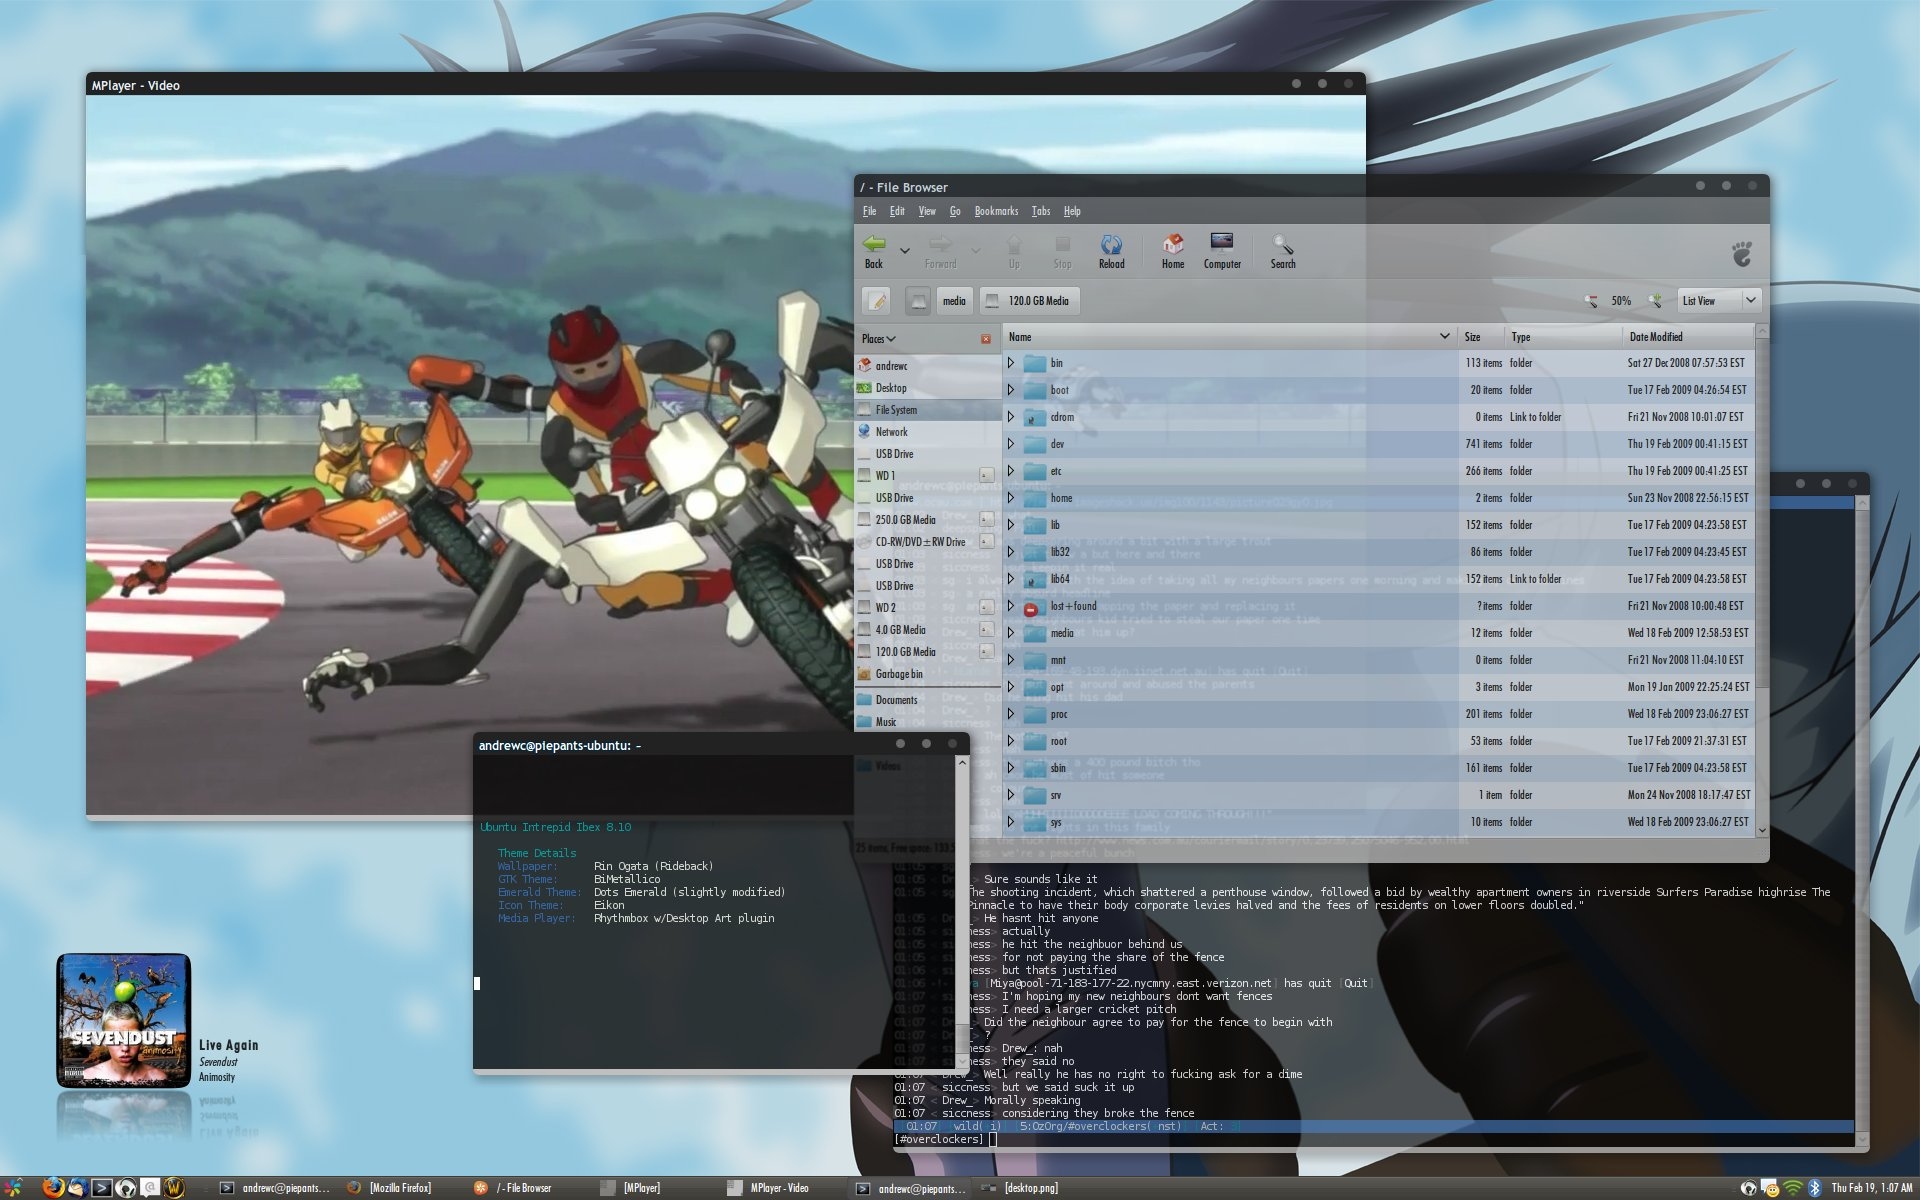Close the Places sidebar pane
The image size is (1920, 1200).
point(986,339)
